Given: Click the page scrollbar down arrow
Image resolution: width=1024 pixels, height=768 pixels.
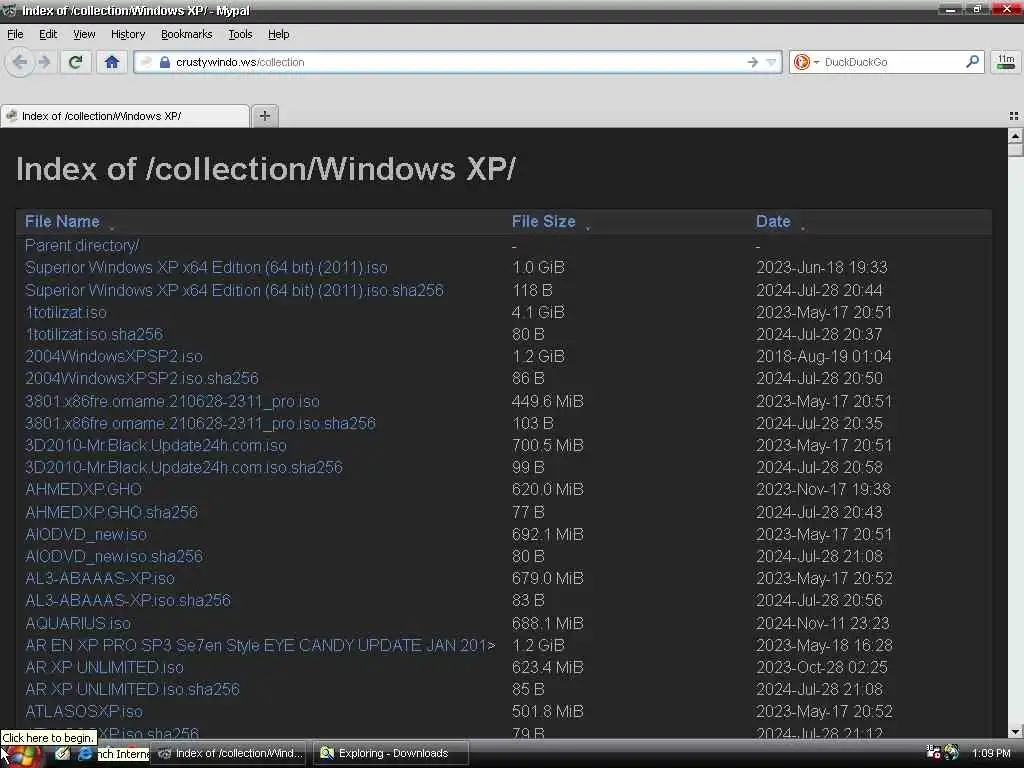Looking at the screenshot, I should pos(1015,732).
